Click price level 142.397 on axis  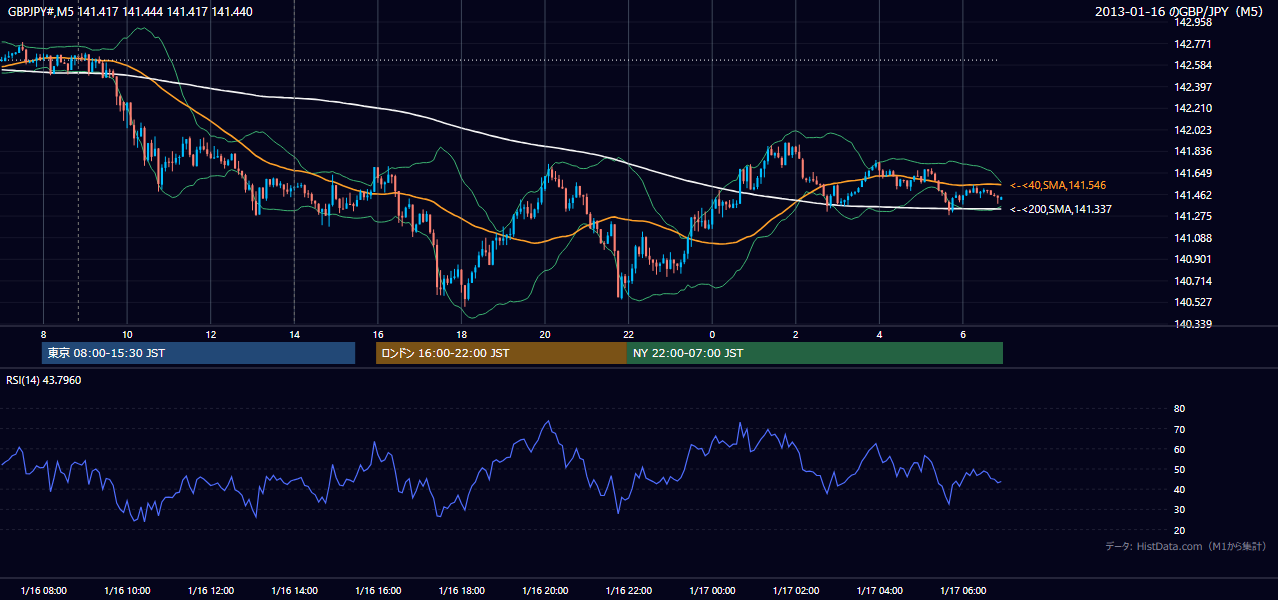(x=1193, y=86)
